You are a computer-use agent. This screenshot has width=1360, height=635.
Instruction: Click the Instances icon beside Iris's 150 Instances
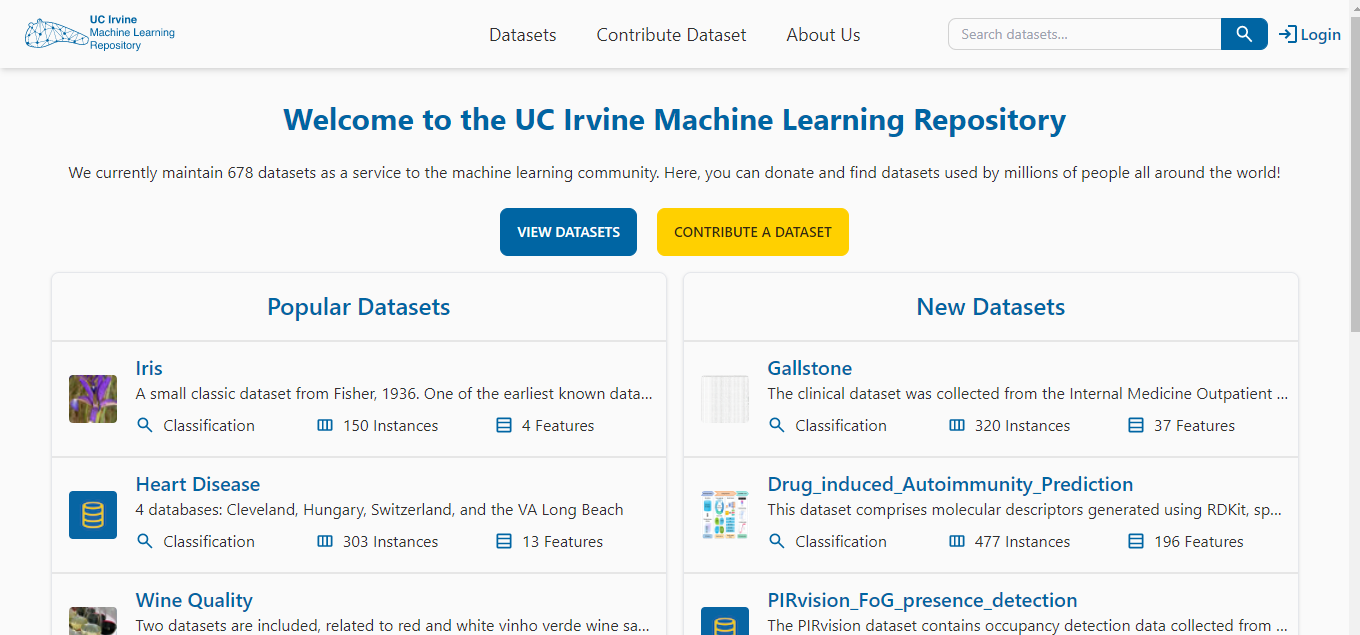[x=324, y=425]
